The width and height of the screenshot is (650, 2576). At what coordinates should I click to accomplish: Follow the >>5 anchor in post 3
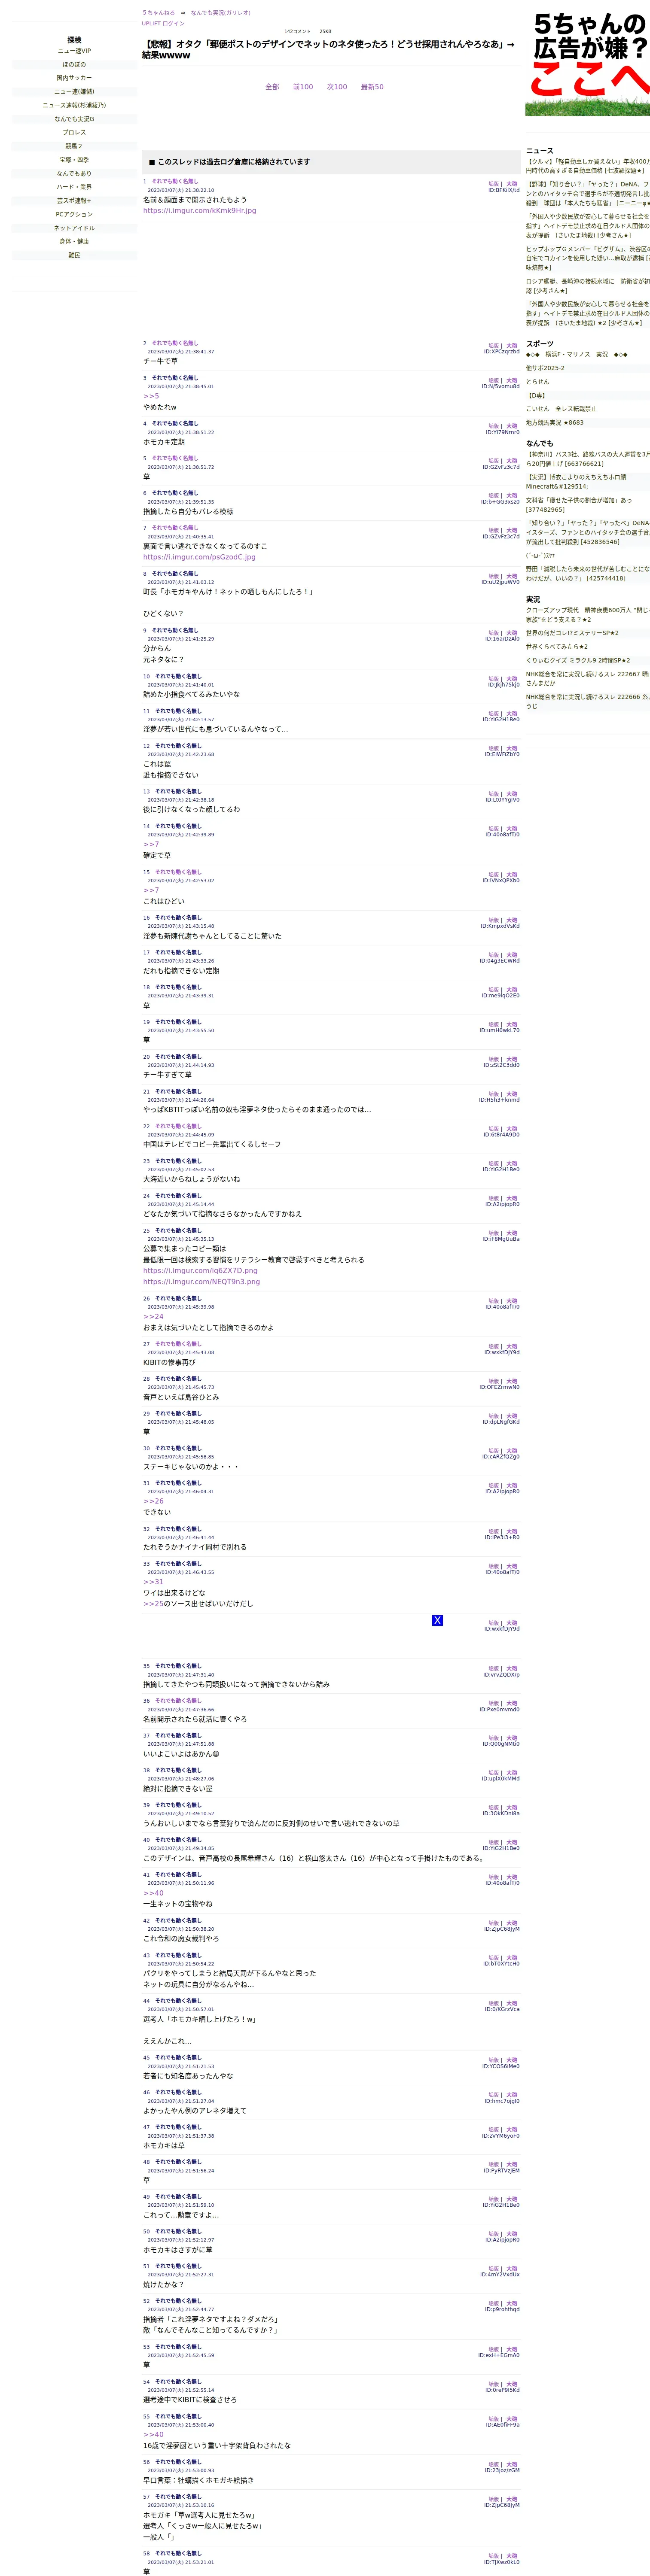tap(151, 396)
